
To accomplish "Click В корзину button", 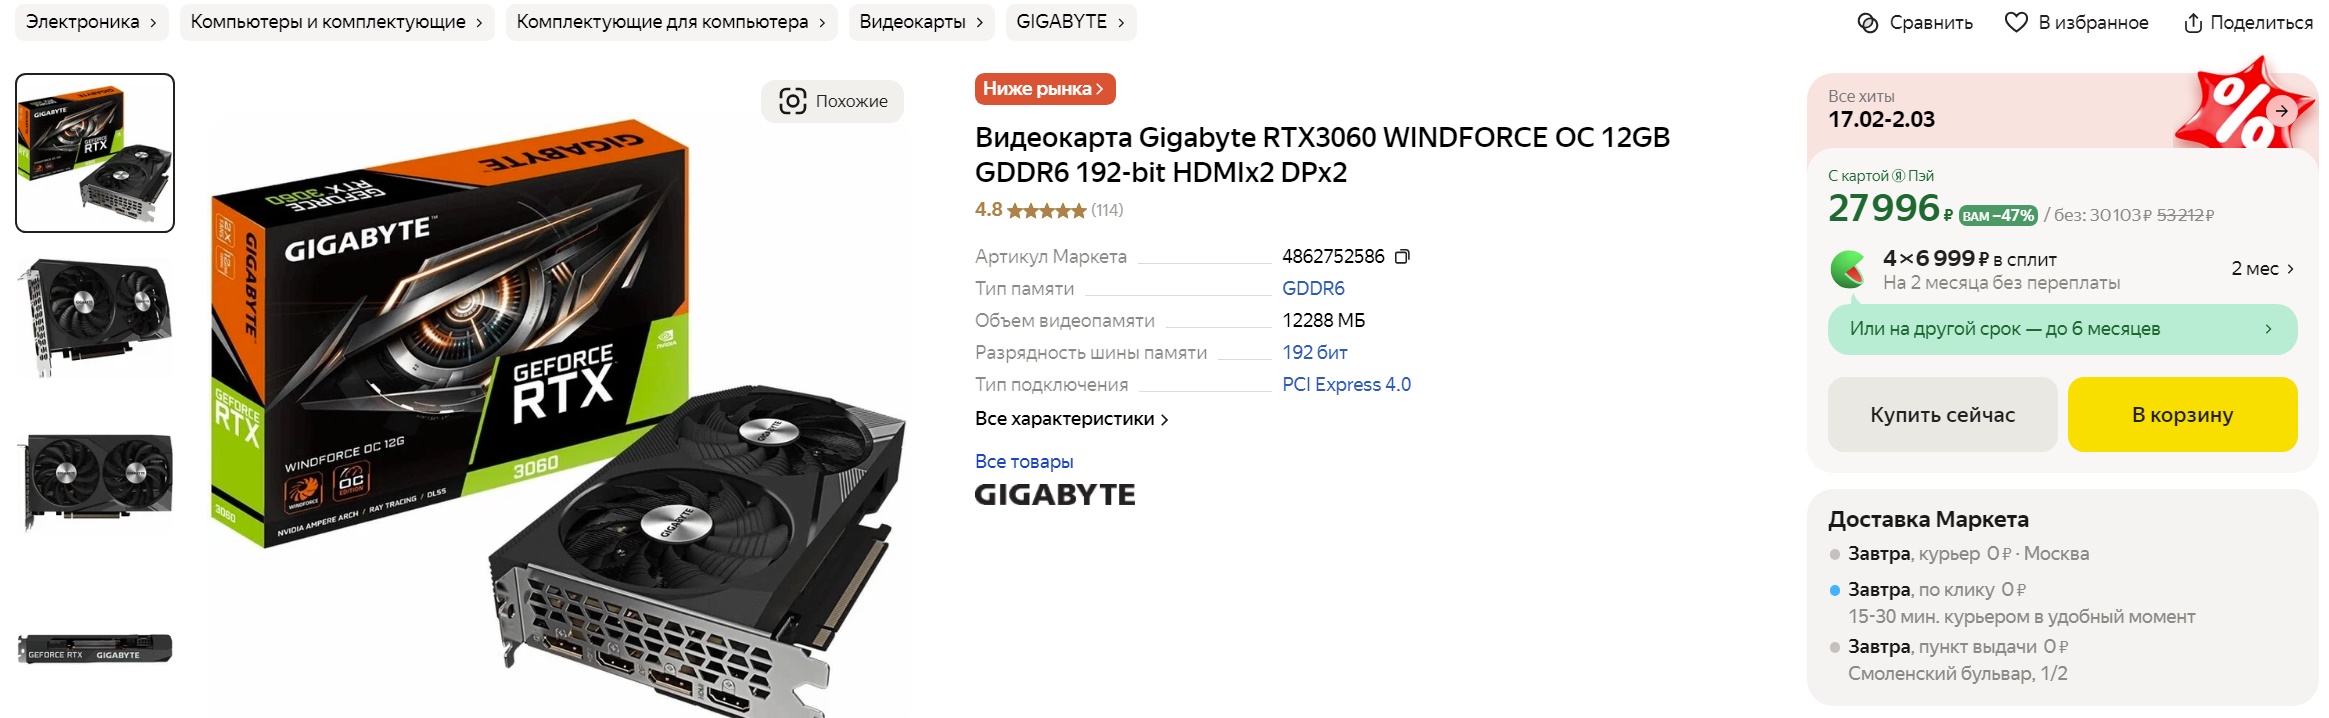I will (x=2182, y=415).
